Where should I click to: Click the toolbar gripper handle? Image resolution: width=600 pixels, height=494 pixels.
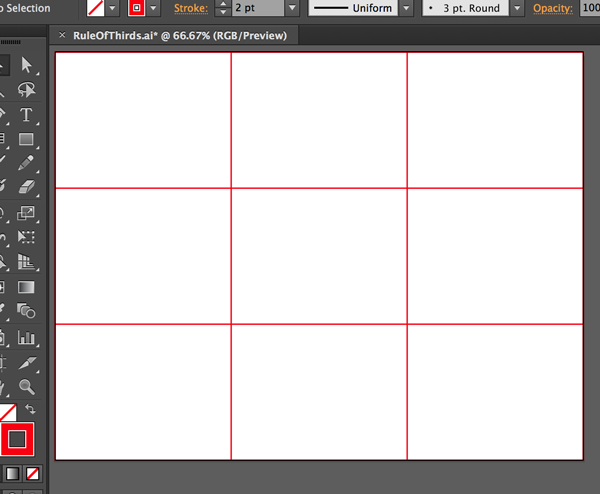click(11, 42)
